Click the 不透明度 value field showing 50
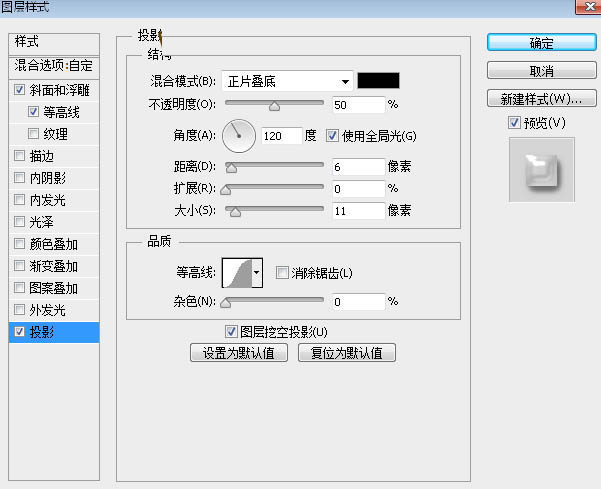This screenshot has width=601, height=489. pos(358,105)
